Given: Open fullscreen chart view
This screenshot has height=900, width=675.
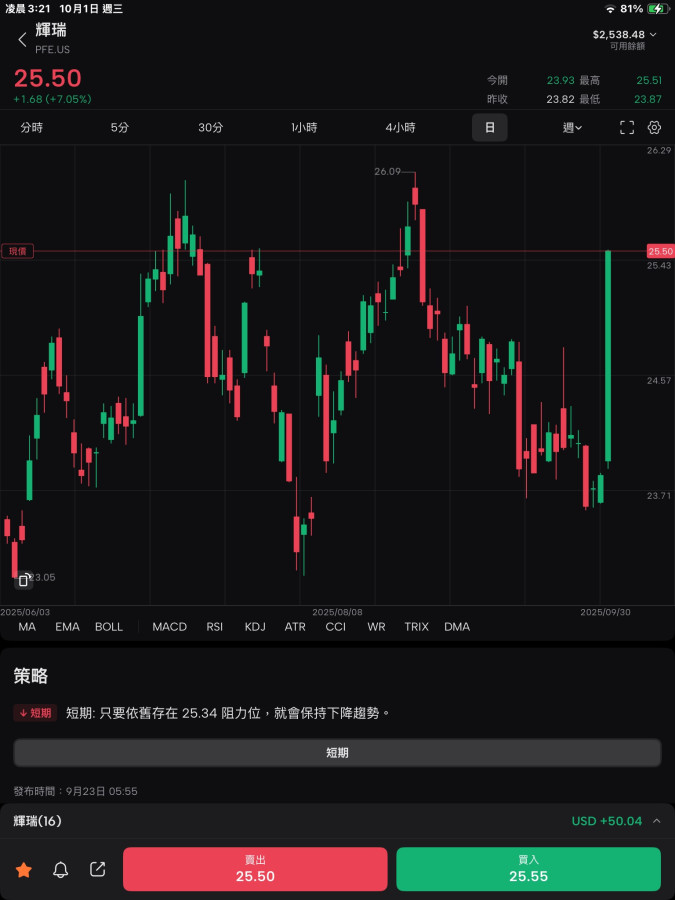Looking at the screenshot, I should click(x=627, y=128).
